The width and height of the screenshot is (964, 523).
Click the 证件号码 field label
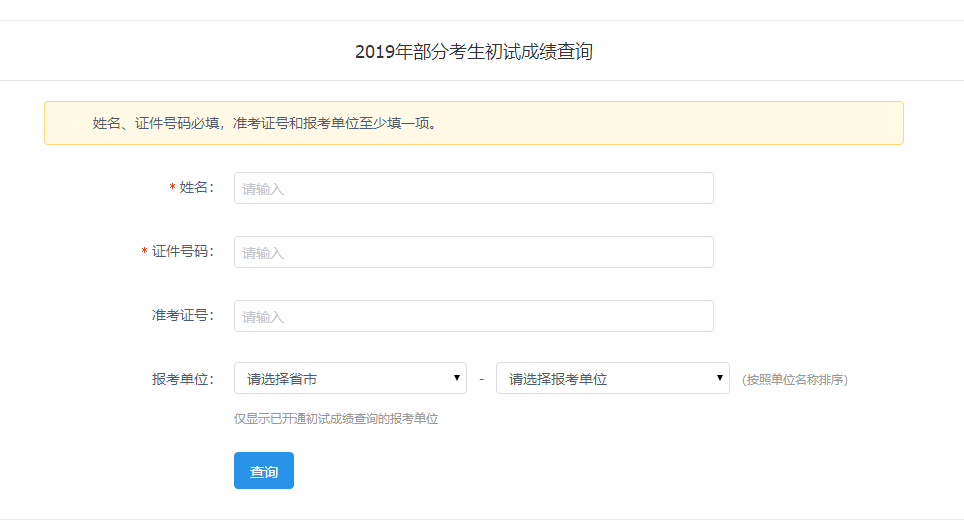(x=182, y=252)
